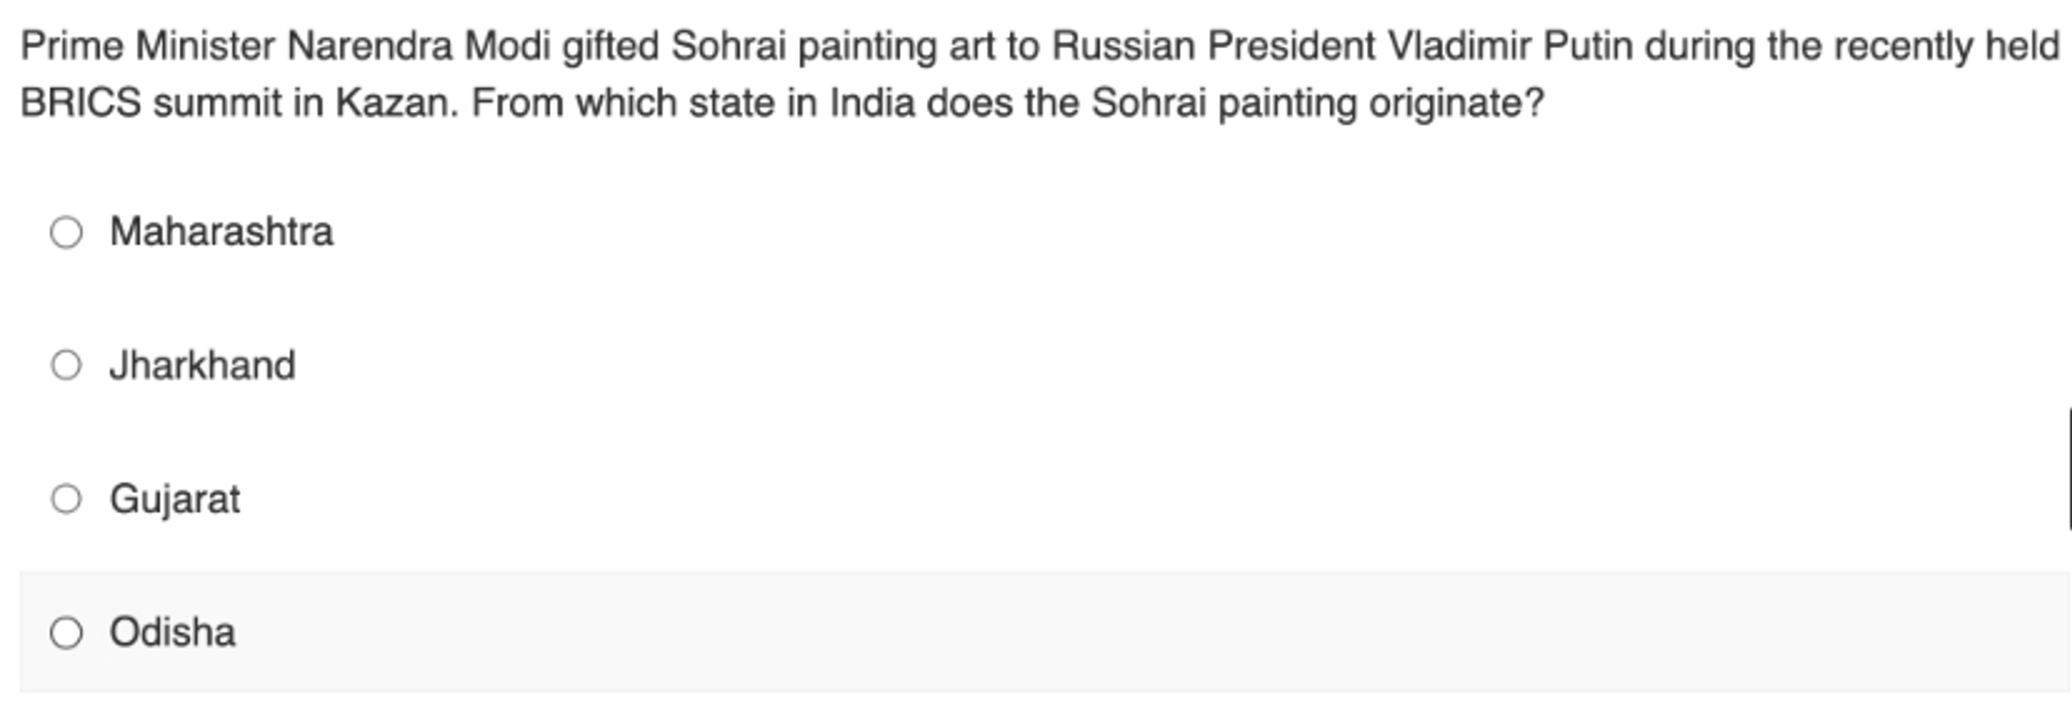Choose the Jharkhand radio button
2072x712 pixels.
click(66, 365)
